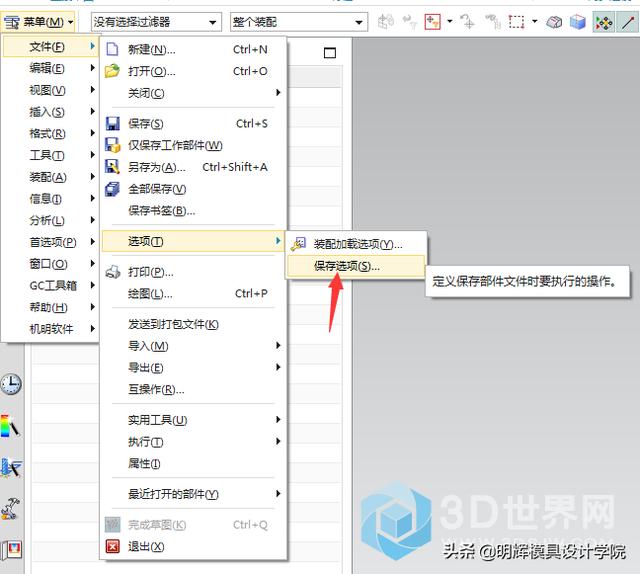The height and width of the screenshot is (574, 640).
Task: Expand the 选项(T) submenu
Action: 193,241
